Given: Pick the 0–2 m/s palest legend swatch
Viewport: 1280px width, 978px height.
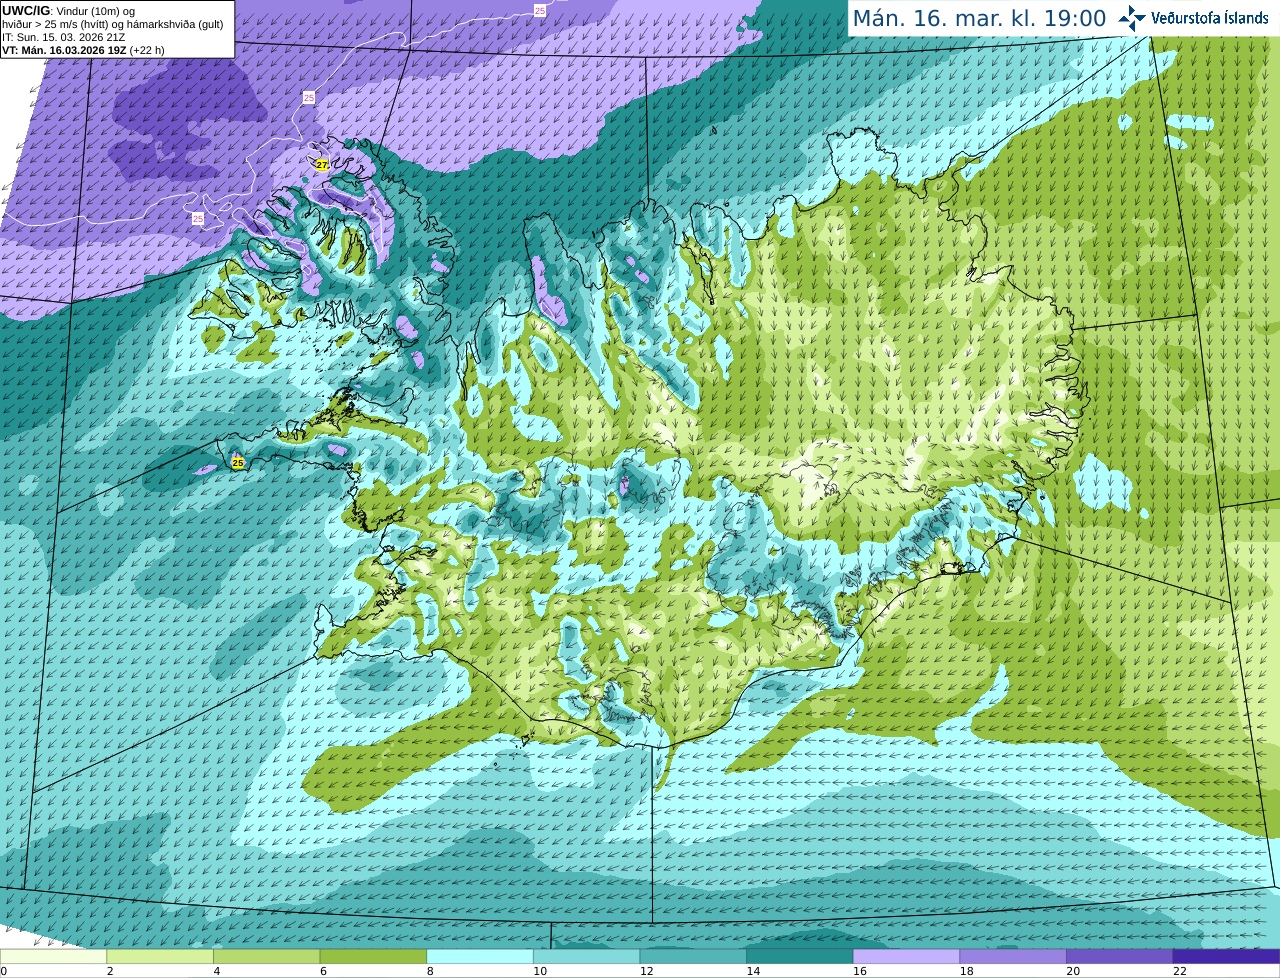Looking at the screenshot, I should point(53,956).
